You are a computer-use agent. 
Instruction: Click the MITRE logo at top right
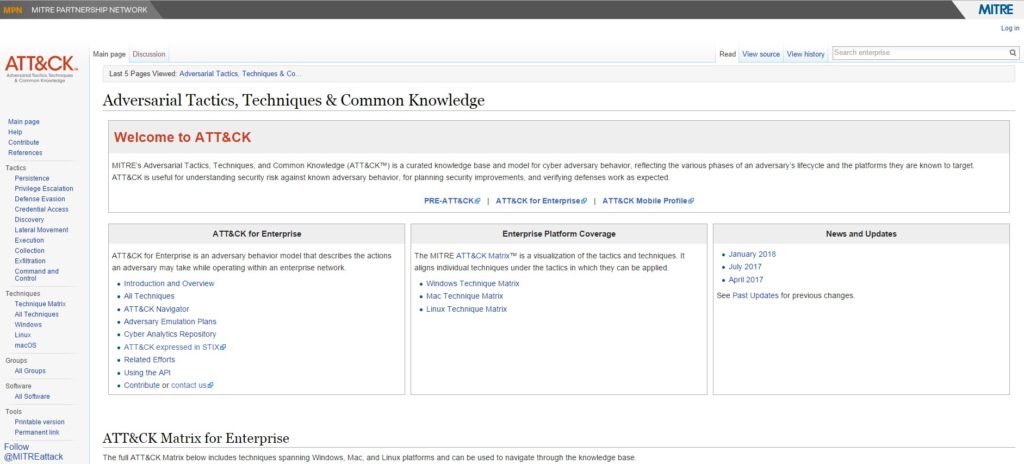996,9
